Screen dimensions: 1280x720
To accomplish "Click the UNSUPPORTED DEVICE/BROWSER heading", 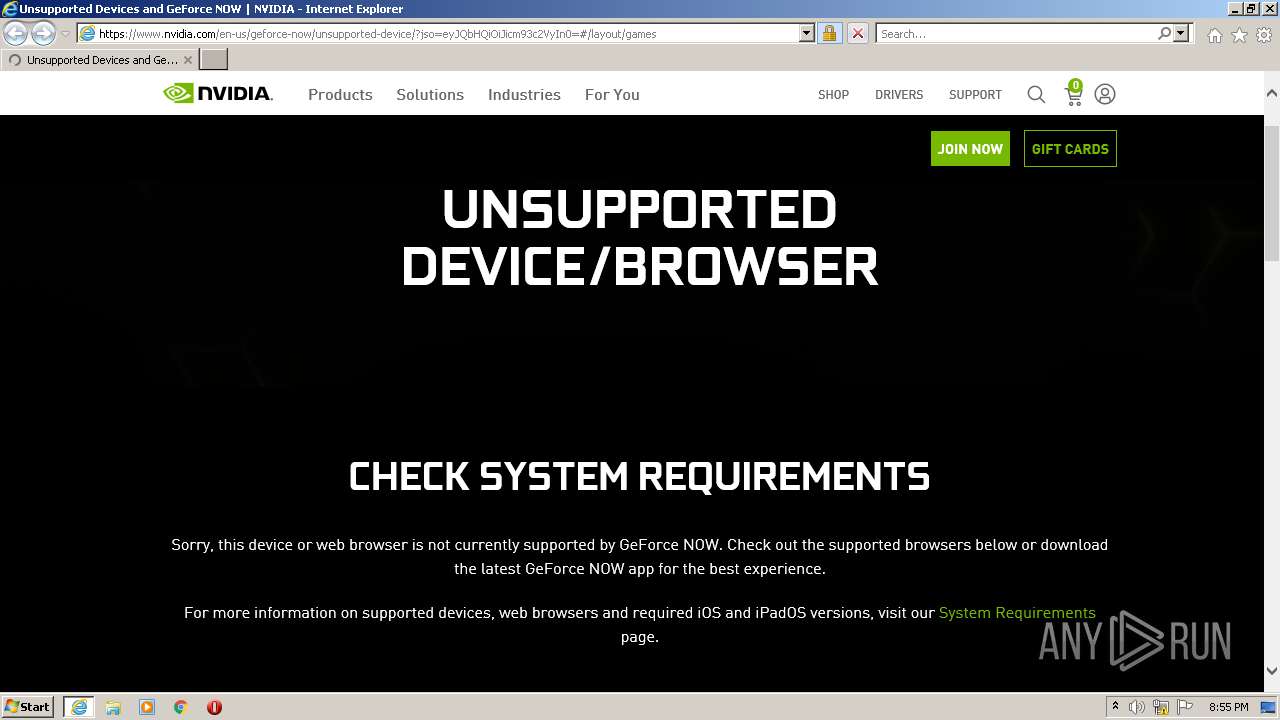I will click(x=640, y=238).
